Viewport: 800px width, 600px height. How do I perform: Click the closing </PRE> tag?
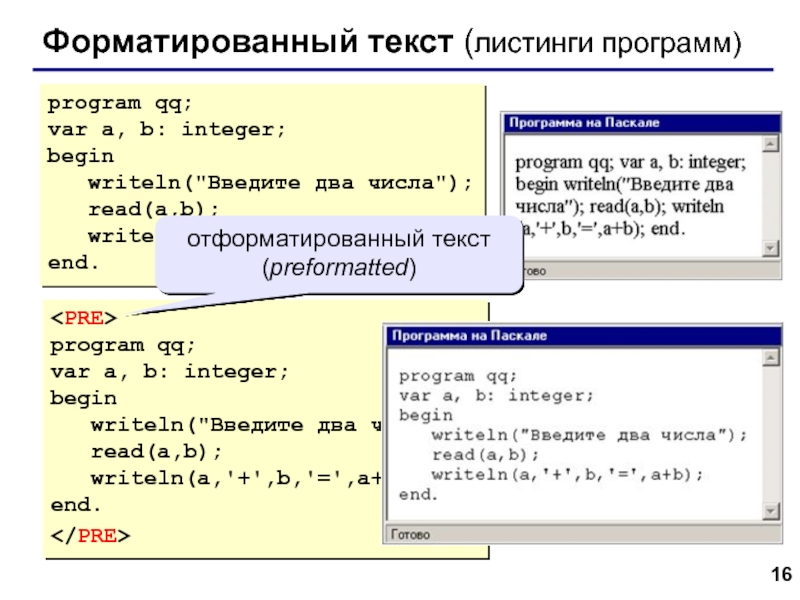click(x=88, y=535)
